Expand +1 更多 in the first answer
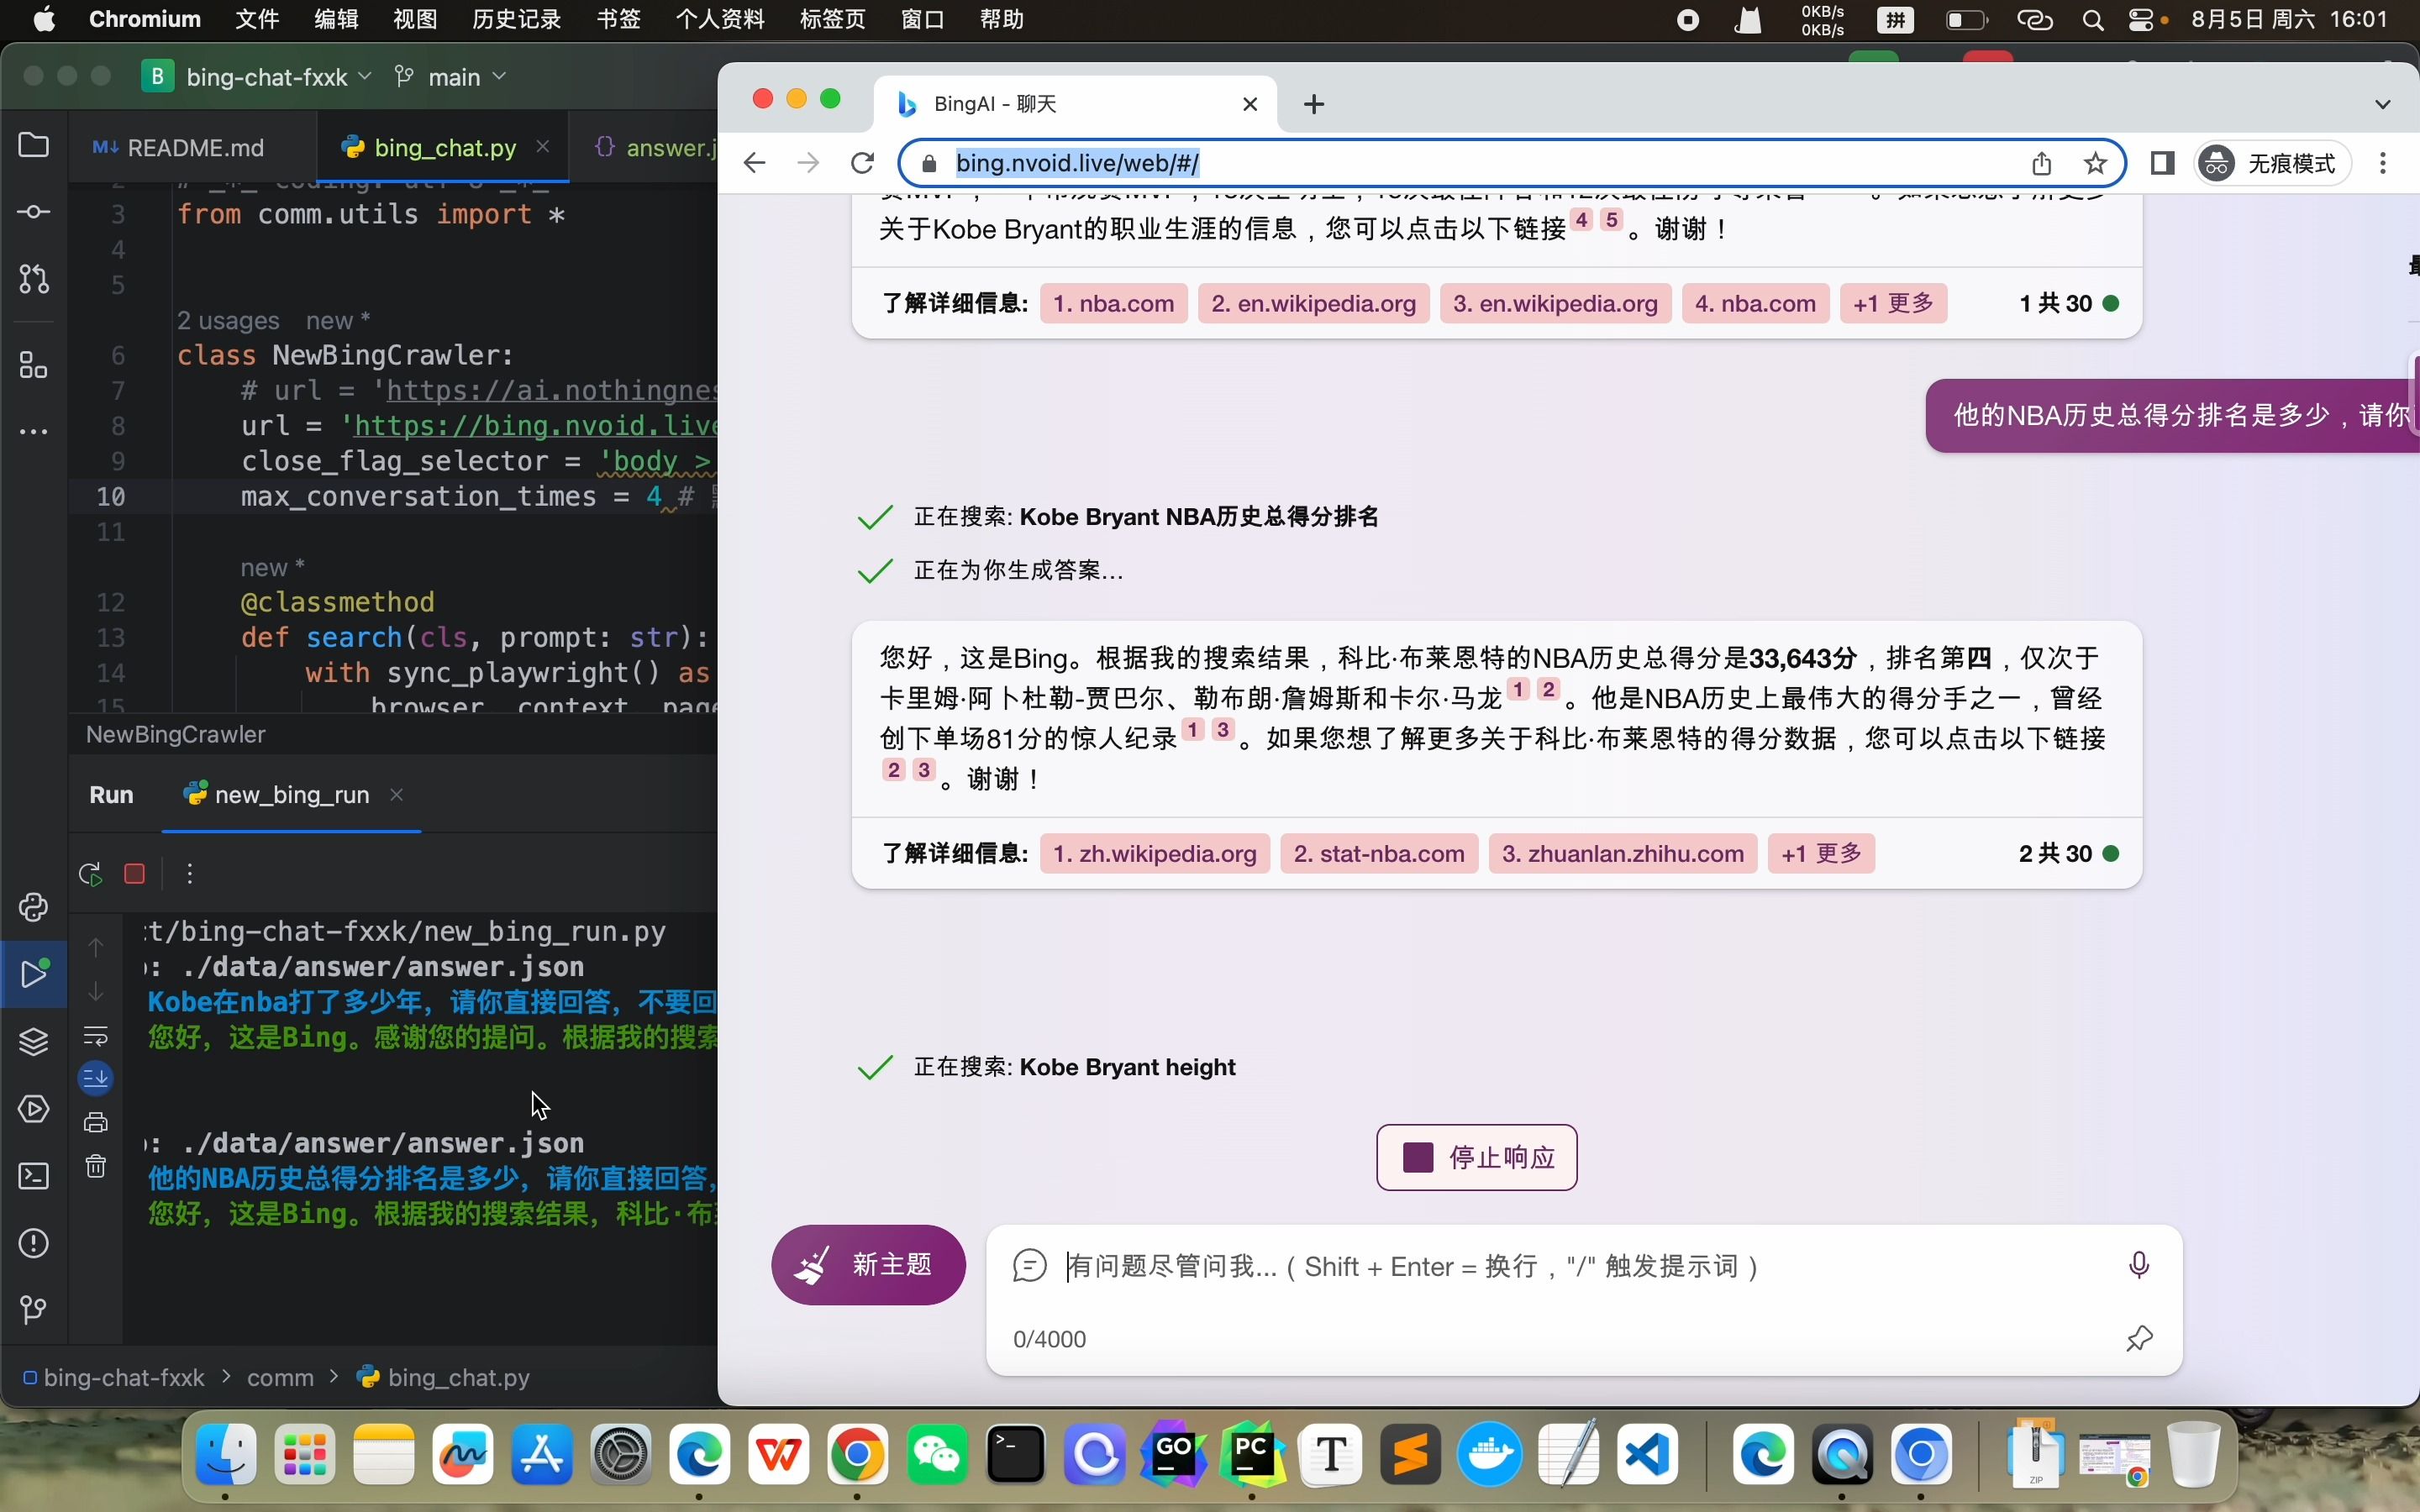Screen dimensions: 2420x1512 click(1894, 304)
